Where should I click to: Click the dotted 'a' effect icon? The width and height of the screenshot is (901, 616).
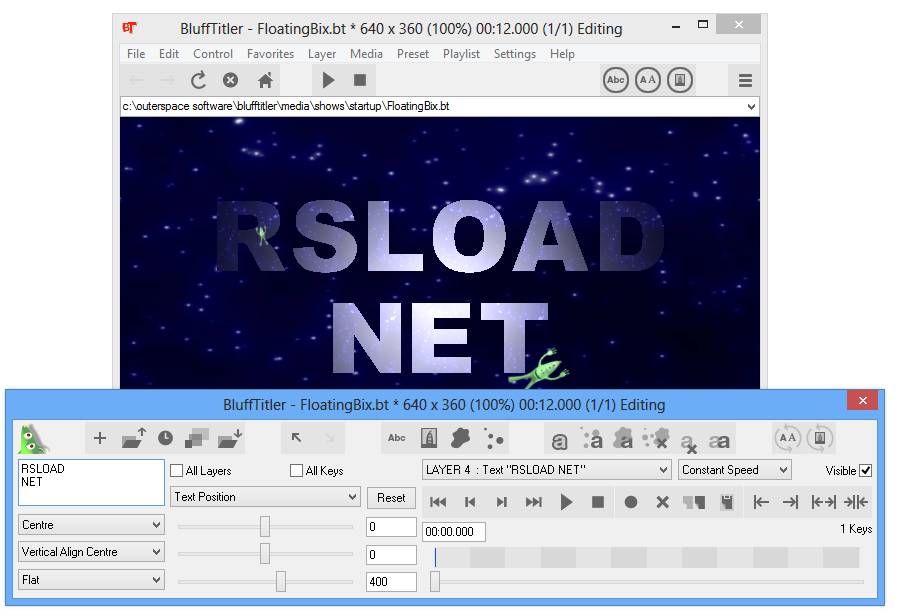[592, 440]
